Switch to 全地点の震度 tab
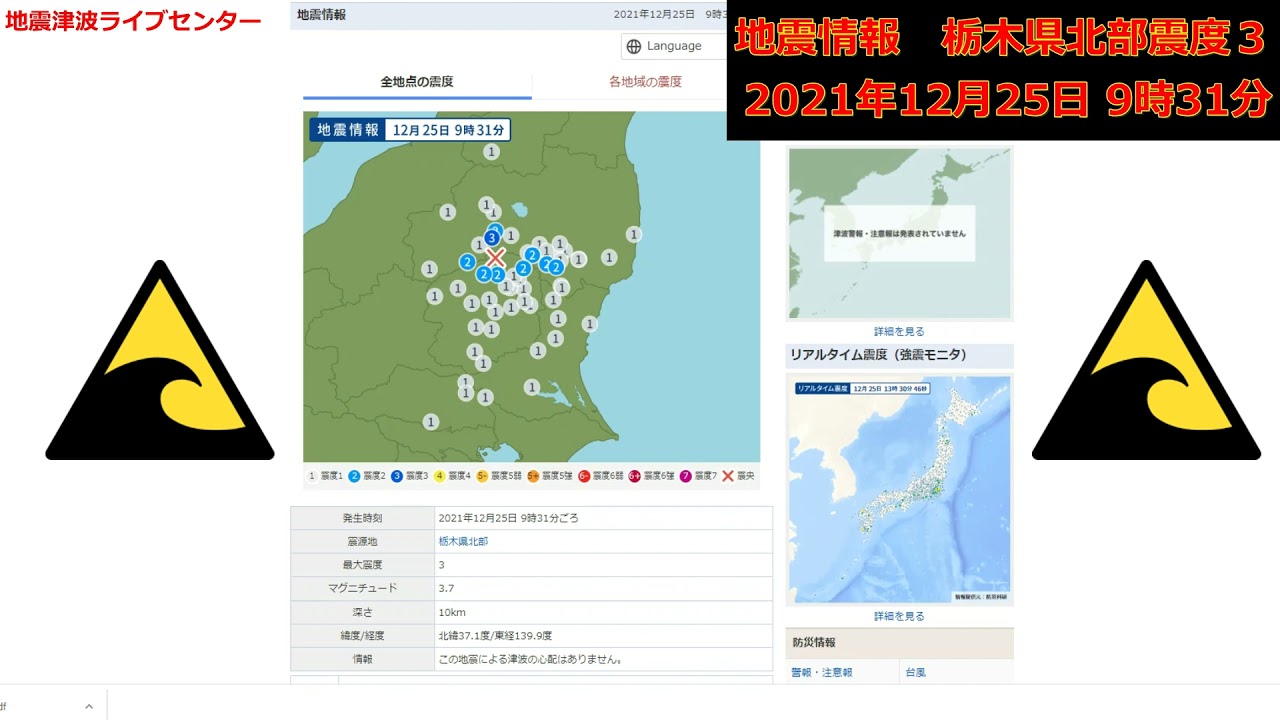The width and height of the screenshot is (1280, 720). pos(417,82)
